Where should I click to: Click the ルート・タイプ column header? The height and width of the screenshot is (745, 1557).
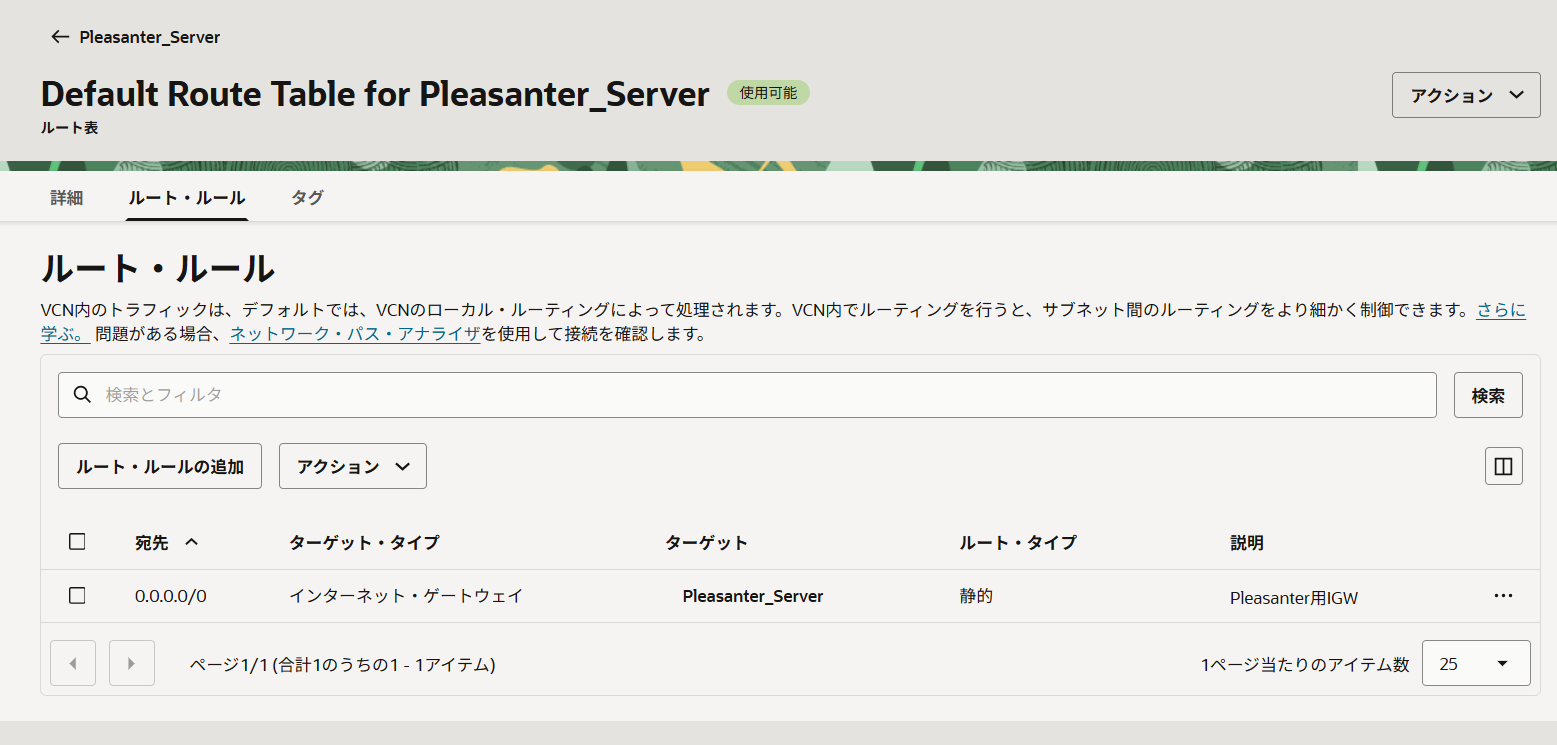click(1018, 543)
